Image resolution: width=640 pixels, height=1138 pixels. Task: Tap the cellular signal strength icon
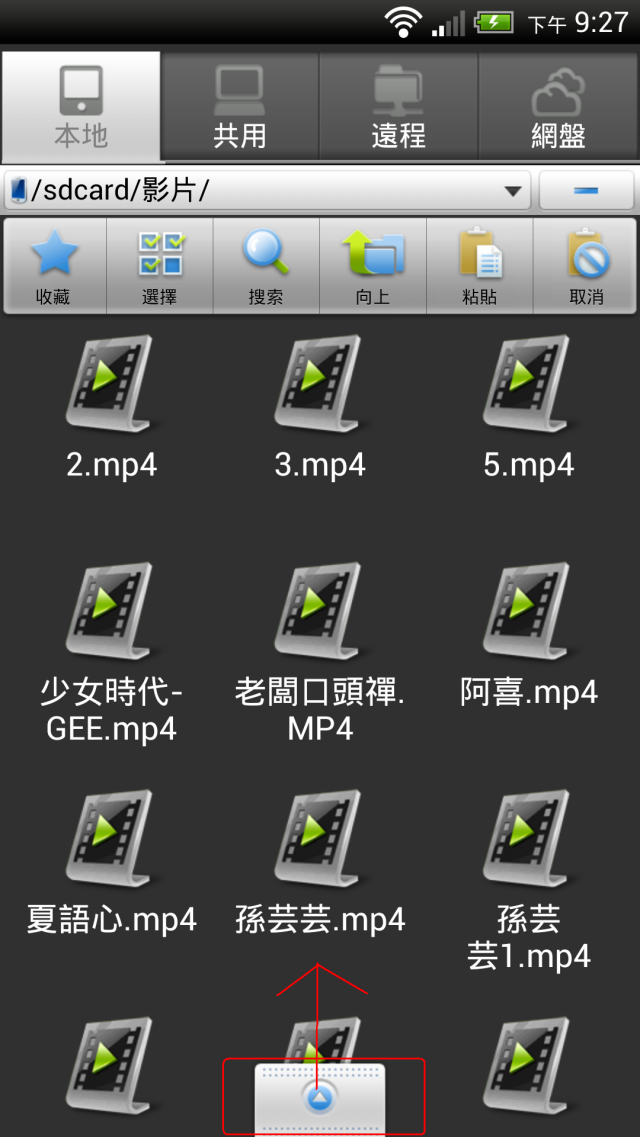pos(448,25)
